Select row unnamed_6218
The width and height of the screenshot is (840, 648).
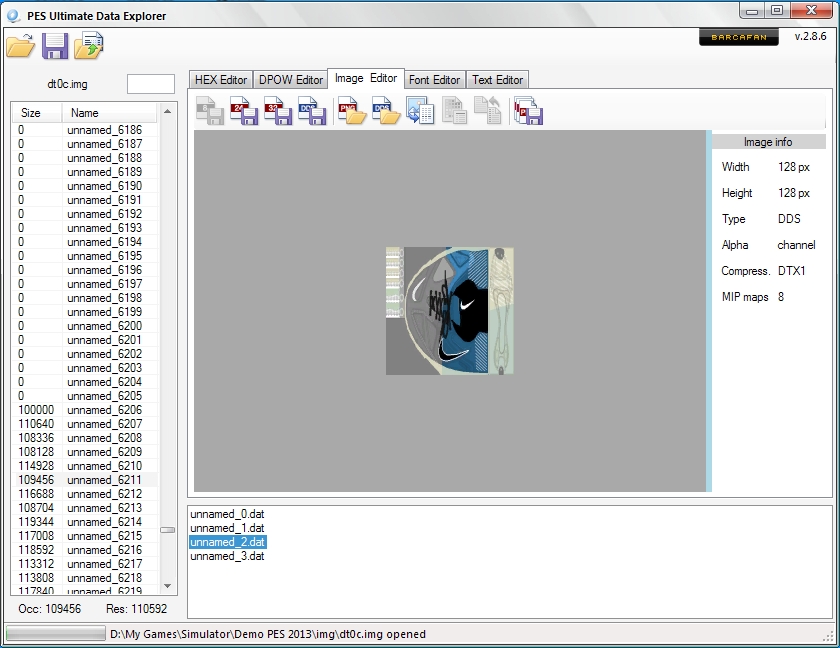click(x=85, y=578)
